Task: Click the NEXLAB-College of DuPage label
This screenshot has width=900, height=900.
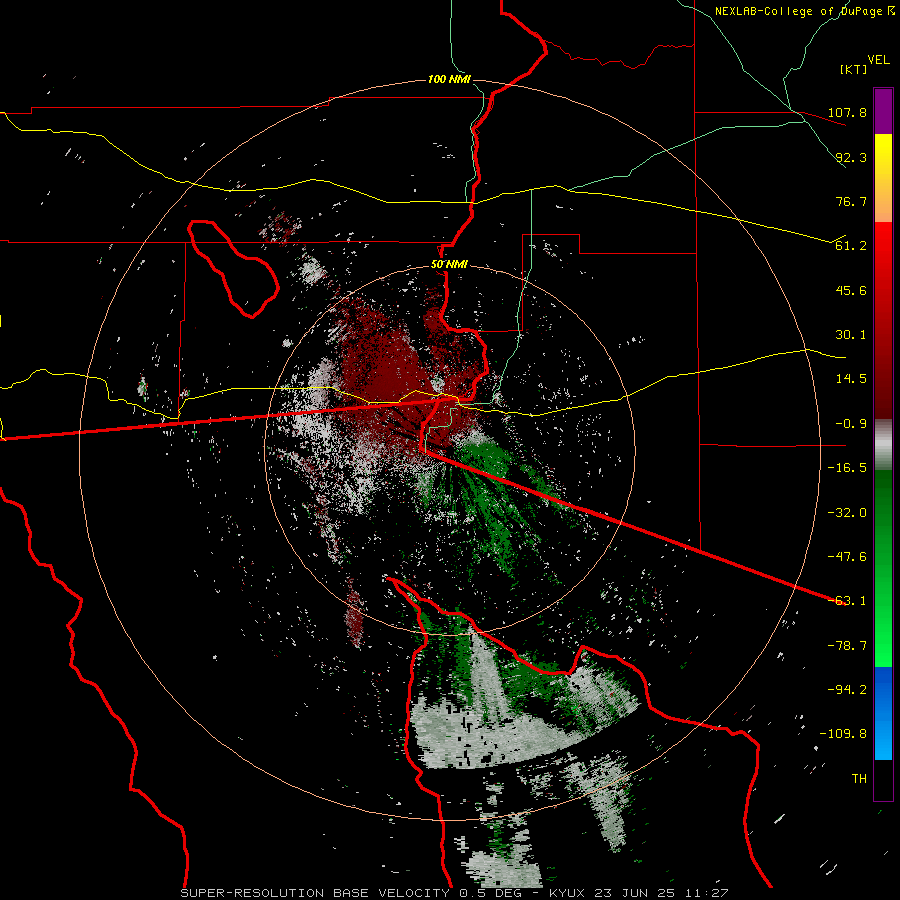Action: pyautogui.click(x=798, y=11)
